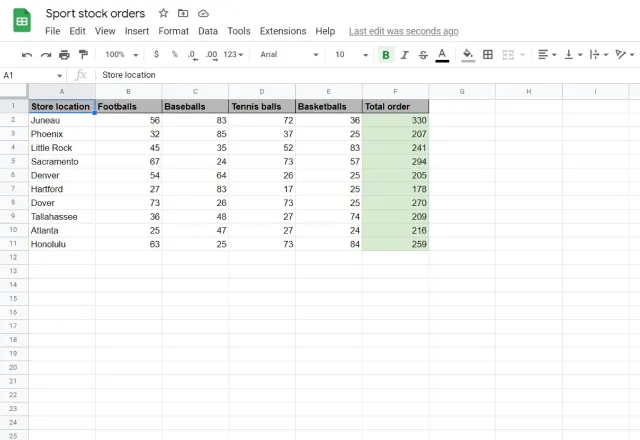Select the Hartford total 178 cell
Image resolution: width=640 pixels, height=440 pixels.
coord(396,189)
